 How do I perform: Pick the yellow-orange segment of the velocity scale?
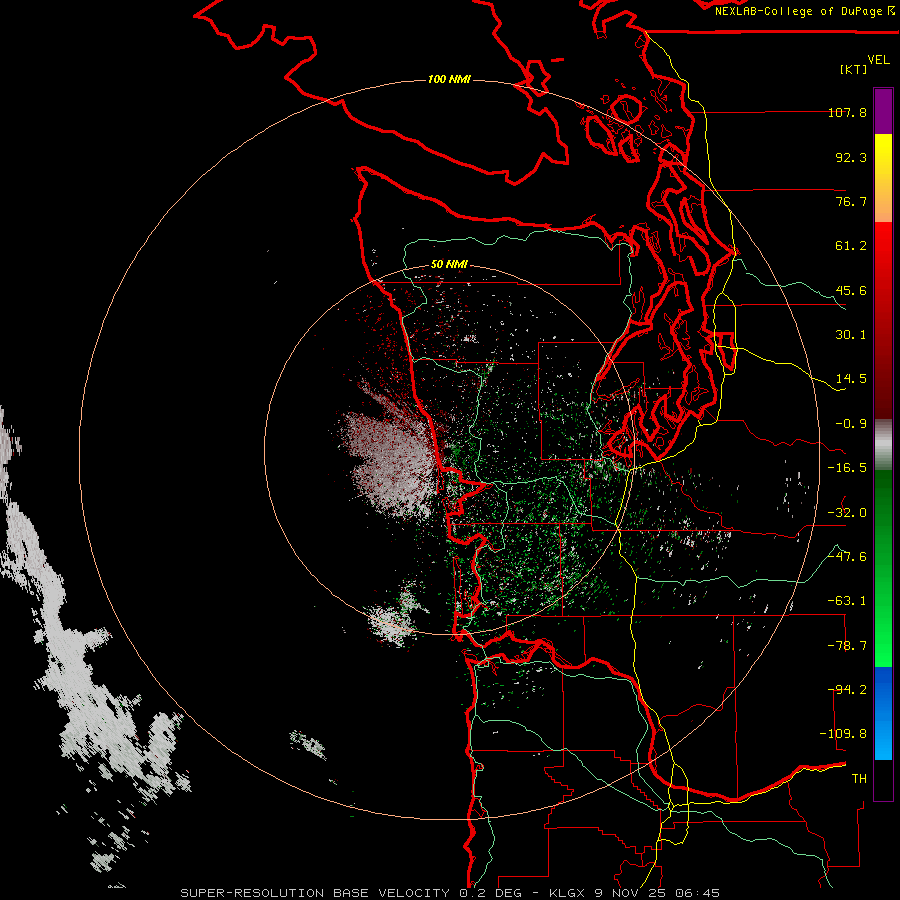pos(883,178)
